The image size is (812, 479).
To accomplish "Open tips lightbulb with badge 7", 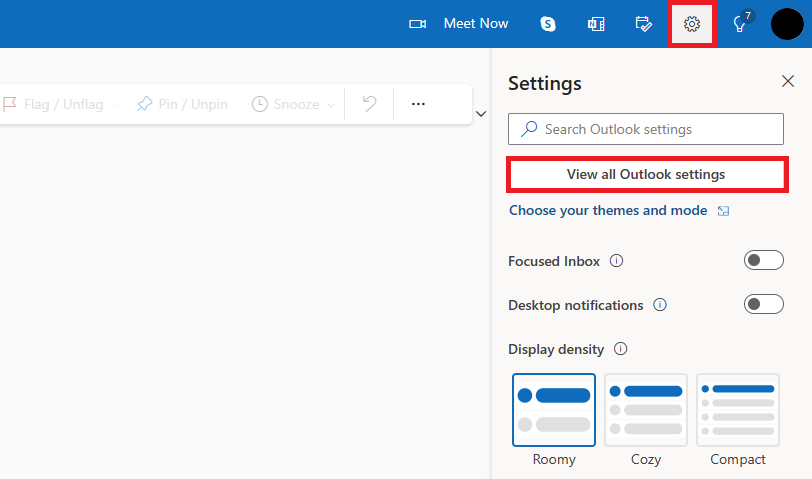I will pyautogui.click(x=740, y=24).
